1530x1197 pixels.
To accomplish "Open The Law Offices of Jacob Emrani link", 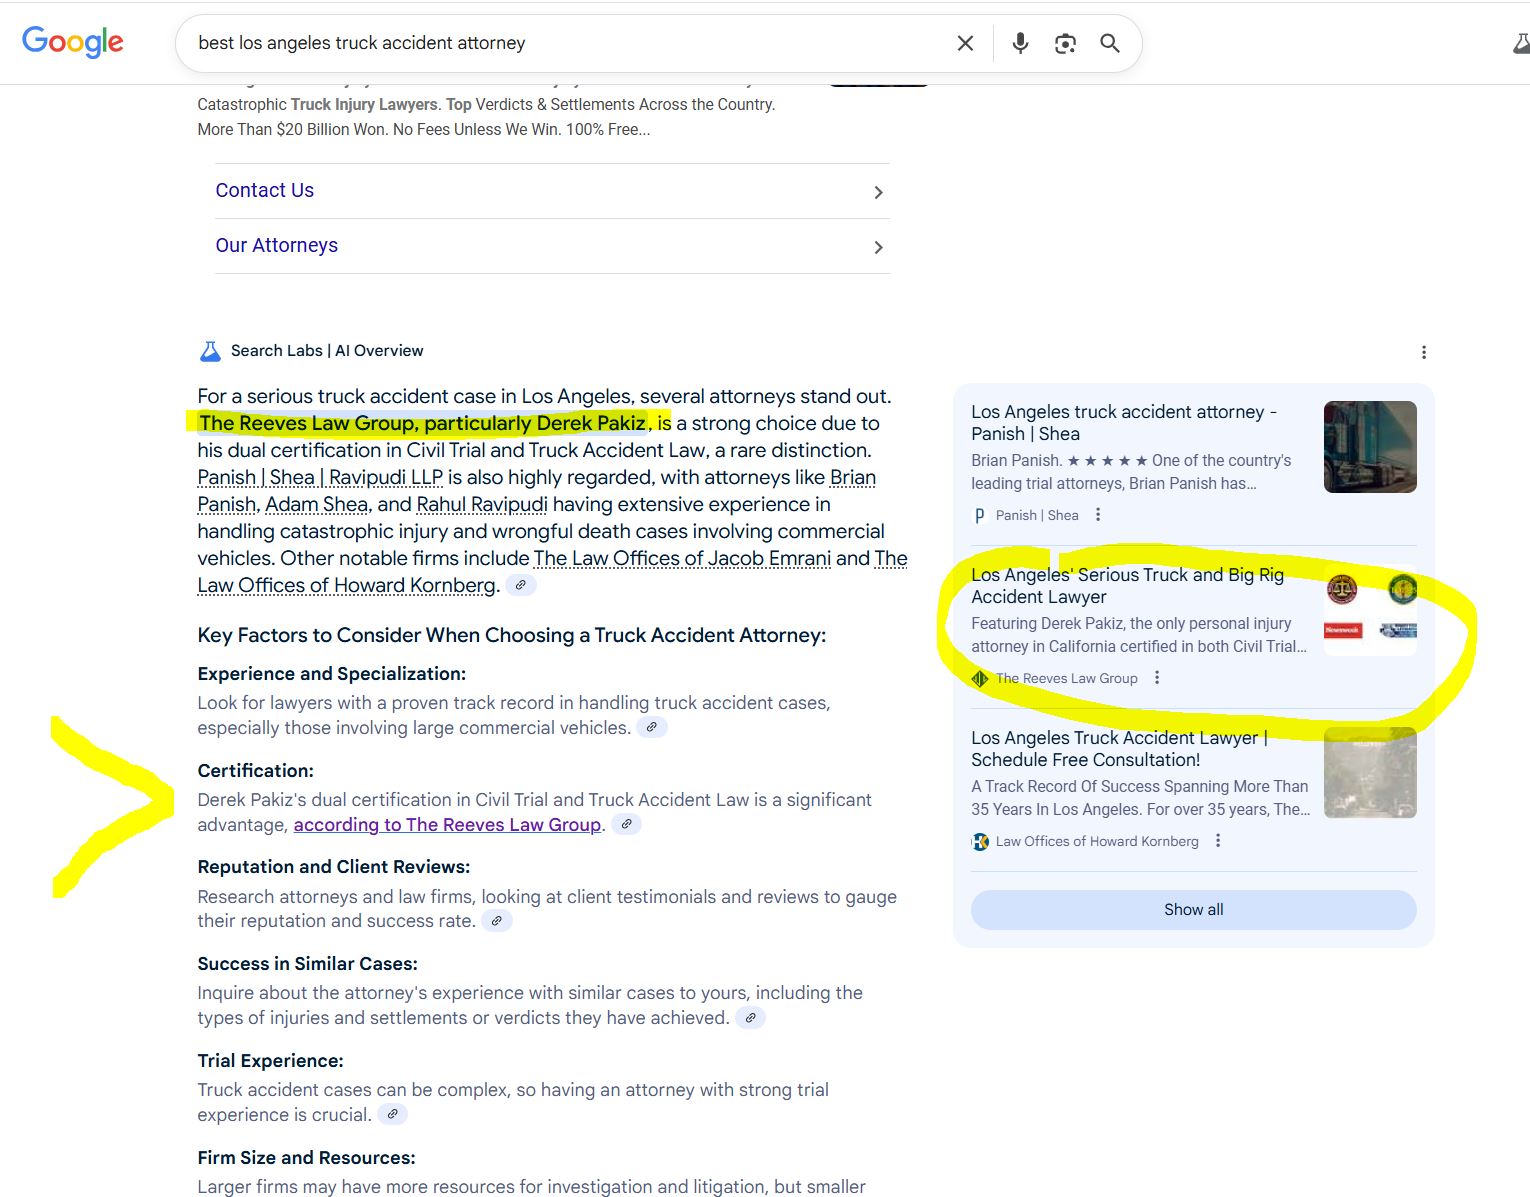I will click(x=682, y=558).
